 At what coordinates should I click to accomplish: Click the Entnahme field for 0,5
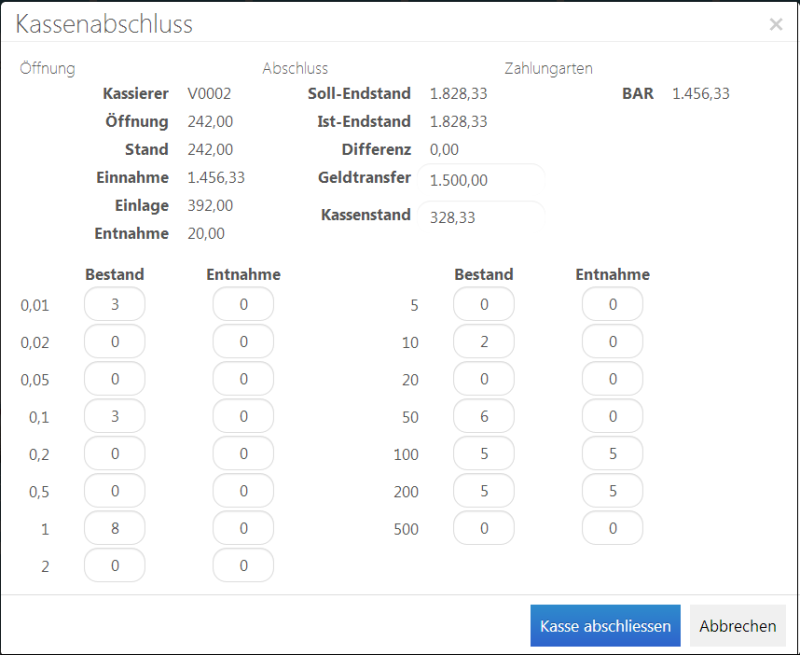click(x=243, y=490)
